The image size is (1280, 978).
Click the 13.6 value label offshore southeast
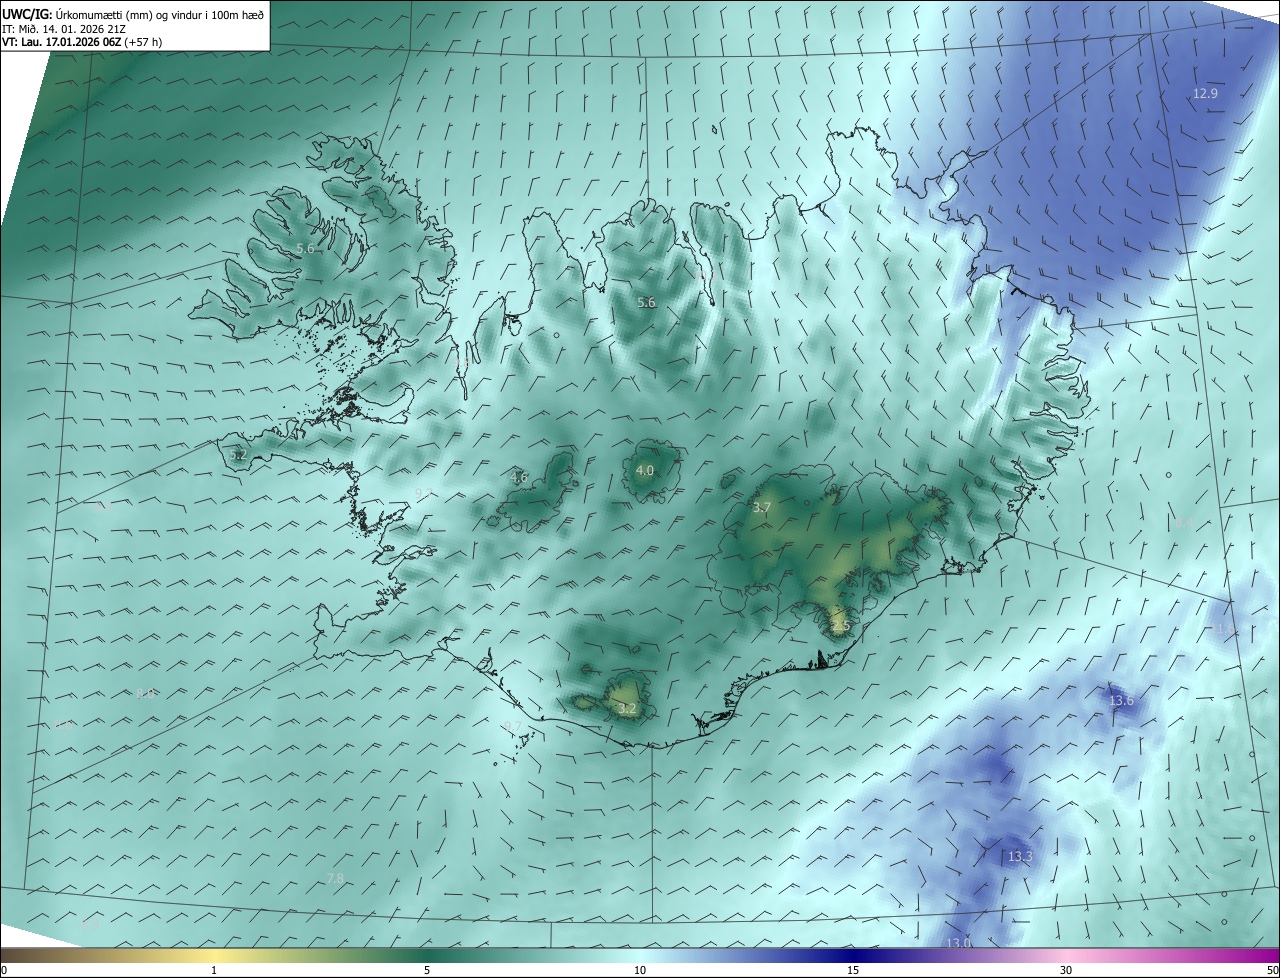[x=1121, y=700]
